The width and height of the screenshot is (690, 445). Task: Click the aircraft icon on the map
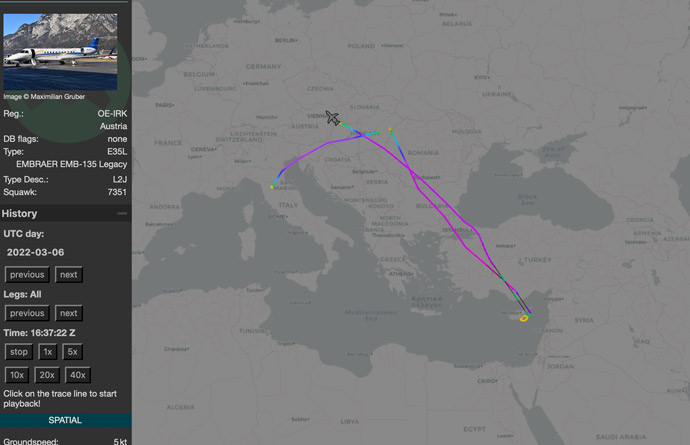332,118
